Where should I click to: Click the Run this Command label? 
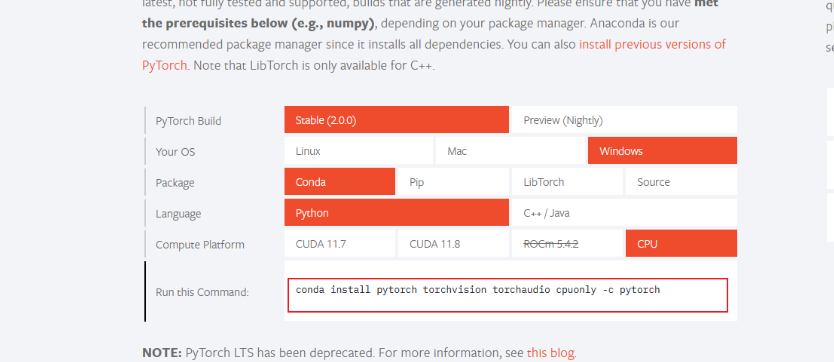[x=202, y=292]
